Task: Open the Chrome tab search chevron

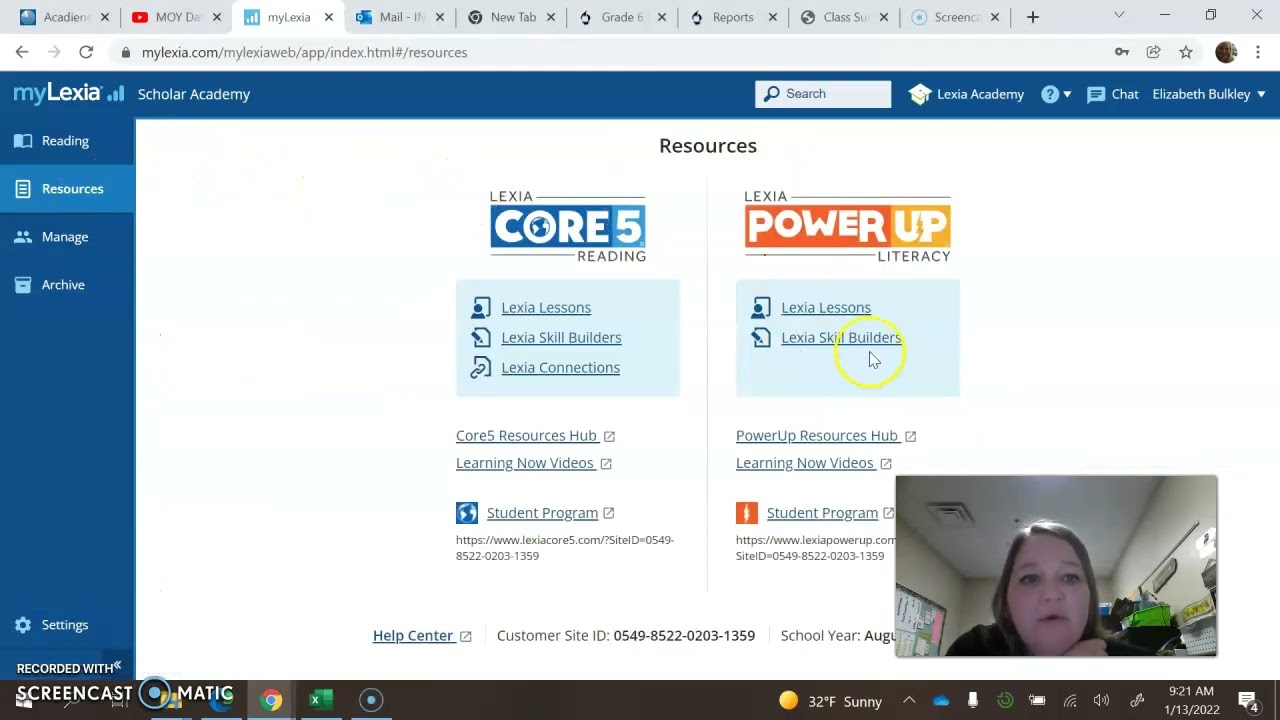Action: coord(1119,16)
